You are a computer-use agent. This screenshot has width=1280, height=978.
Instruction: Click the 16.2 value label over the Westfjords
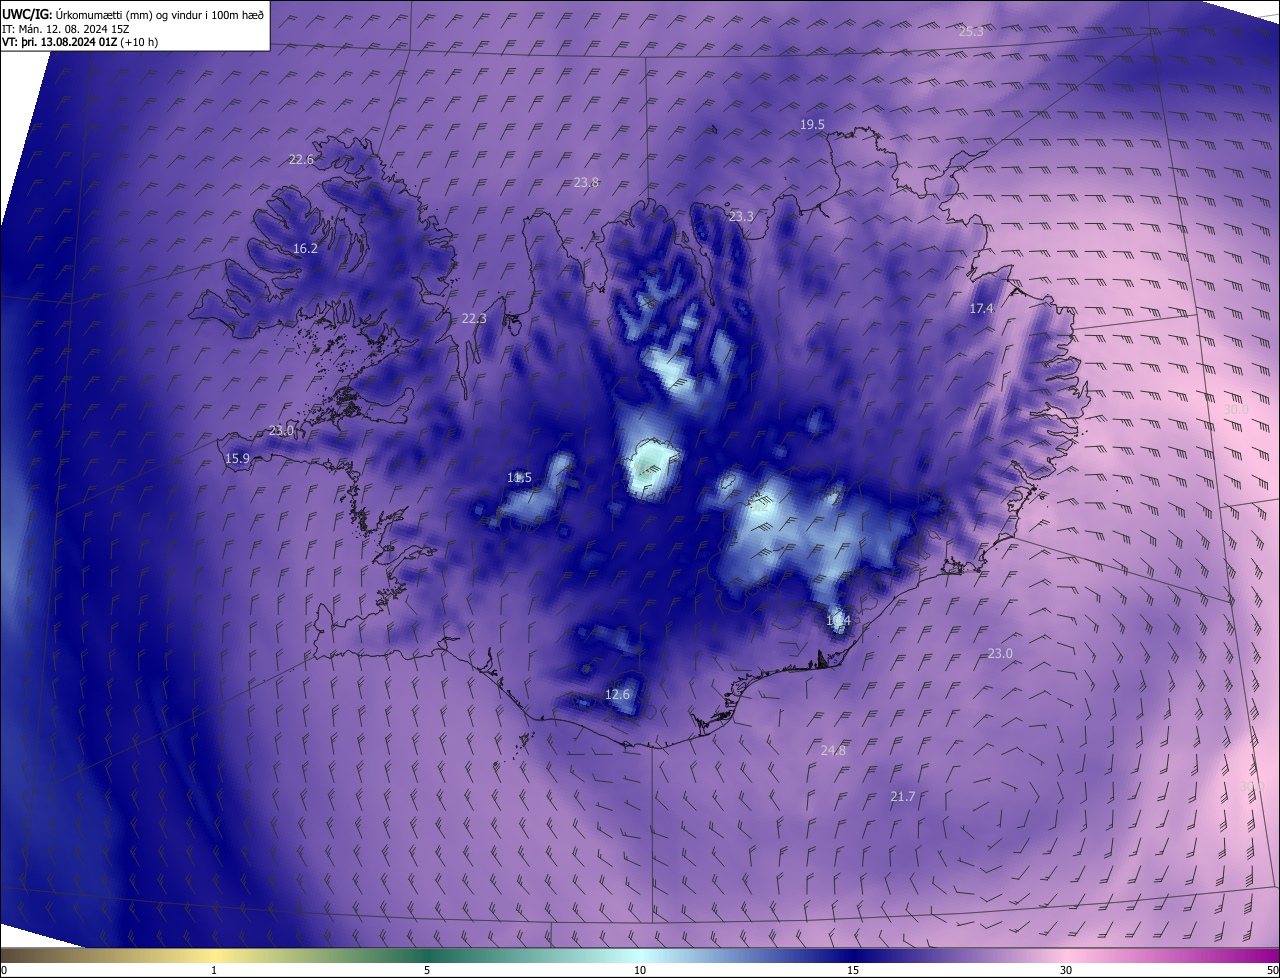click(x=305, y=249)
